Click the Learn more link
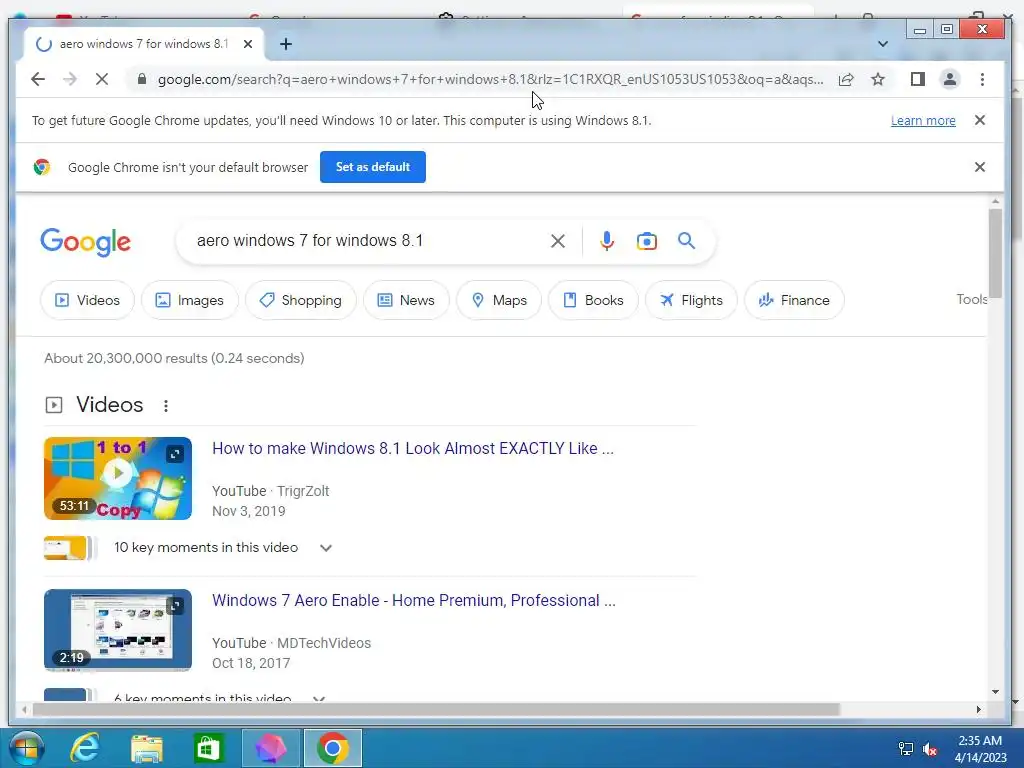This screenshot has width=1024, height=768. pos(923,120)
